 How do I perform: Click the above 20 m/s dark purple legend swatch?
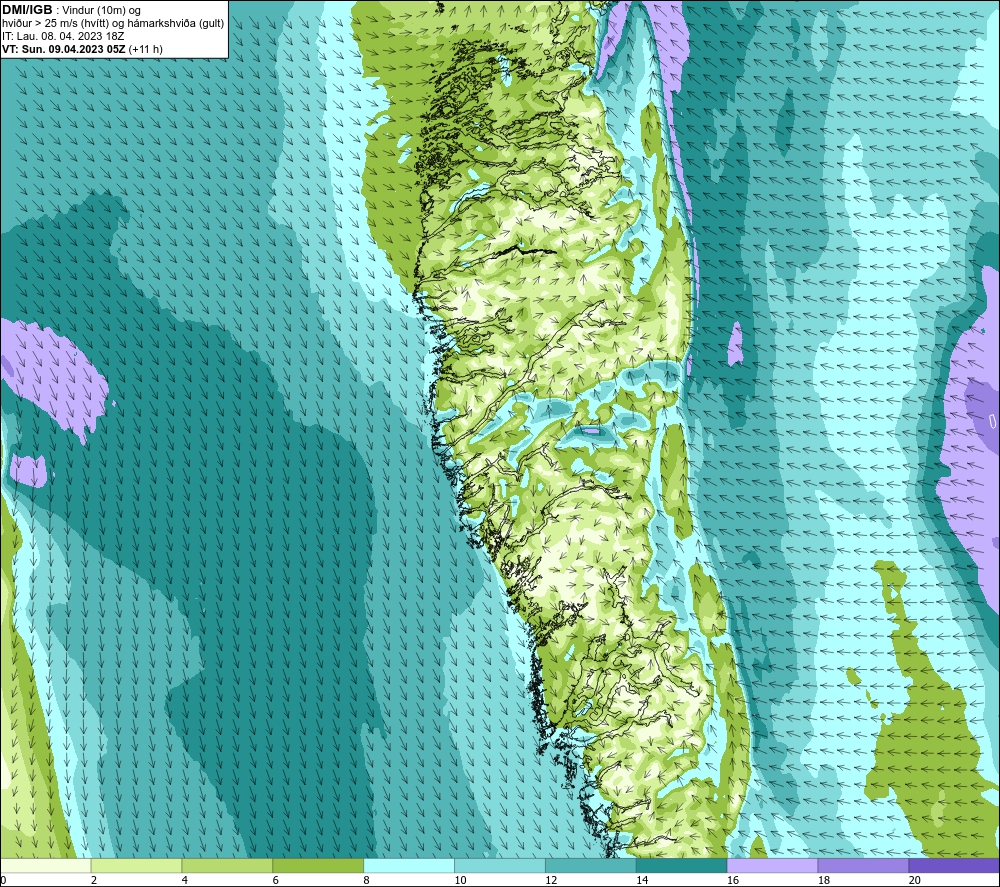[x=954, y=865]
